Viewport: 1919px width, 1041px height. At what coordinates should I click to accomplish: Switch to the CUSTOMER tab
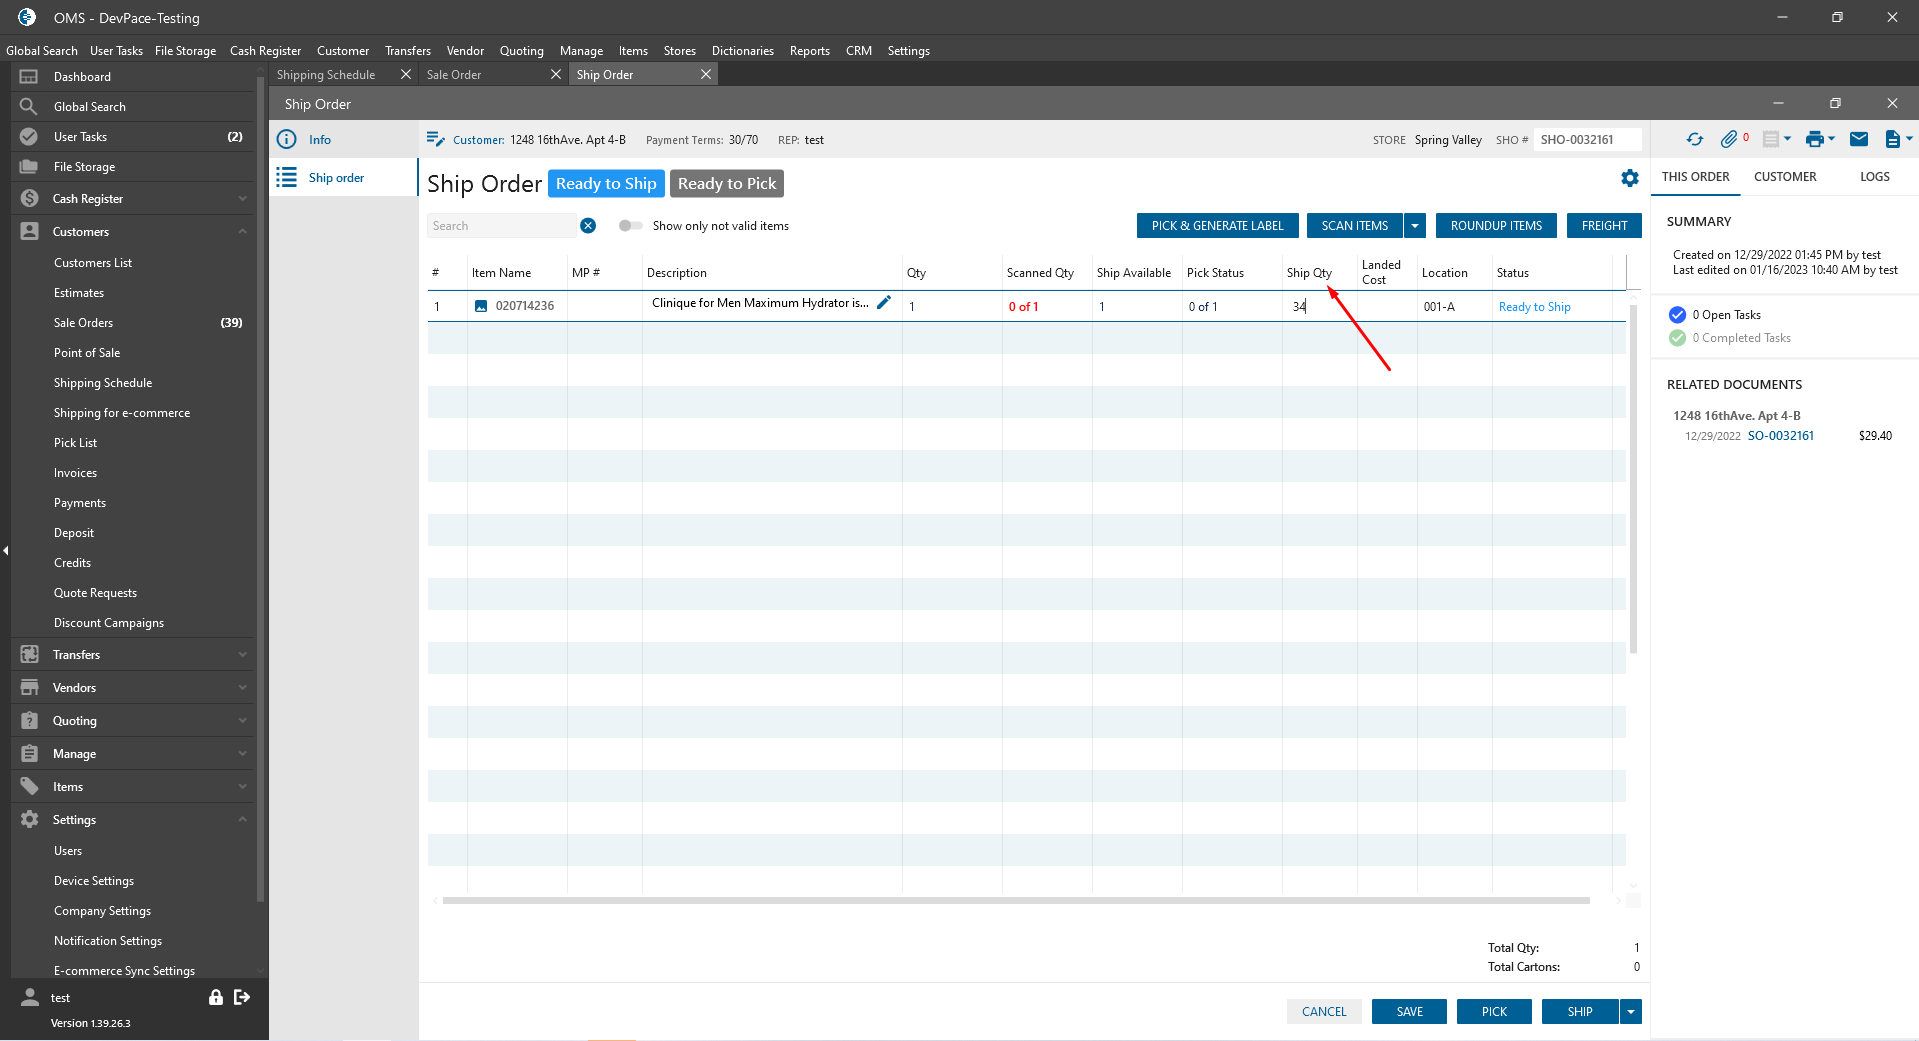(x=1784, y=177)
